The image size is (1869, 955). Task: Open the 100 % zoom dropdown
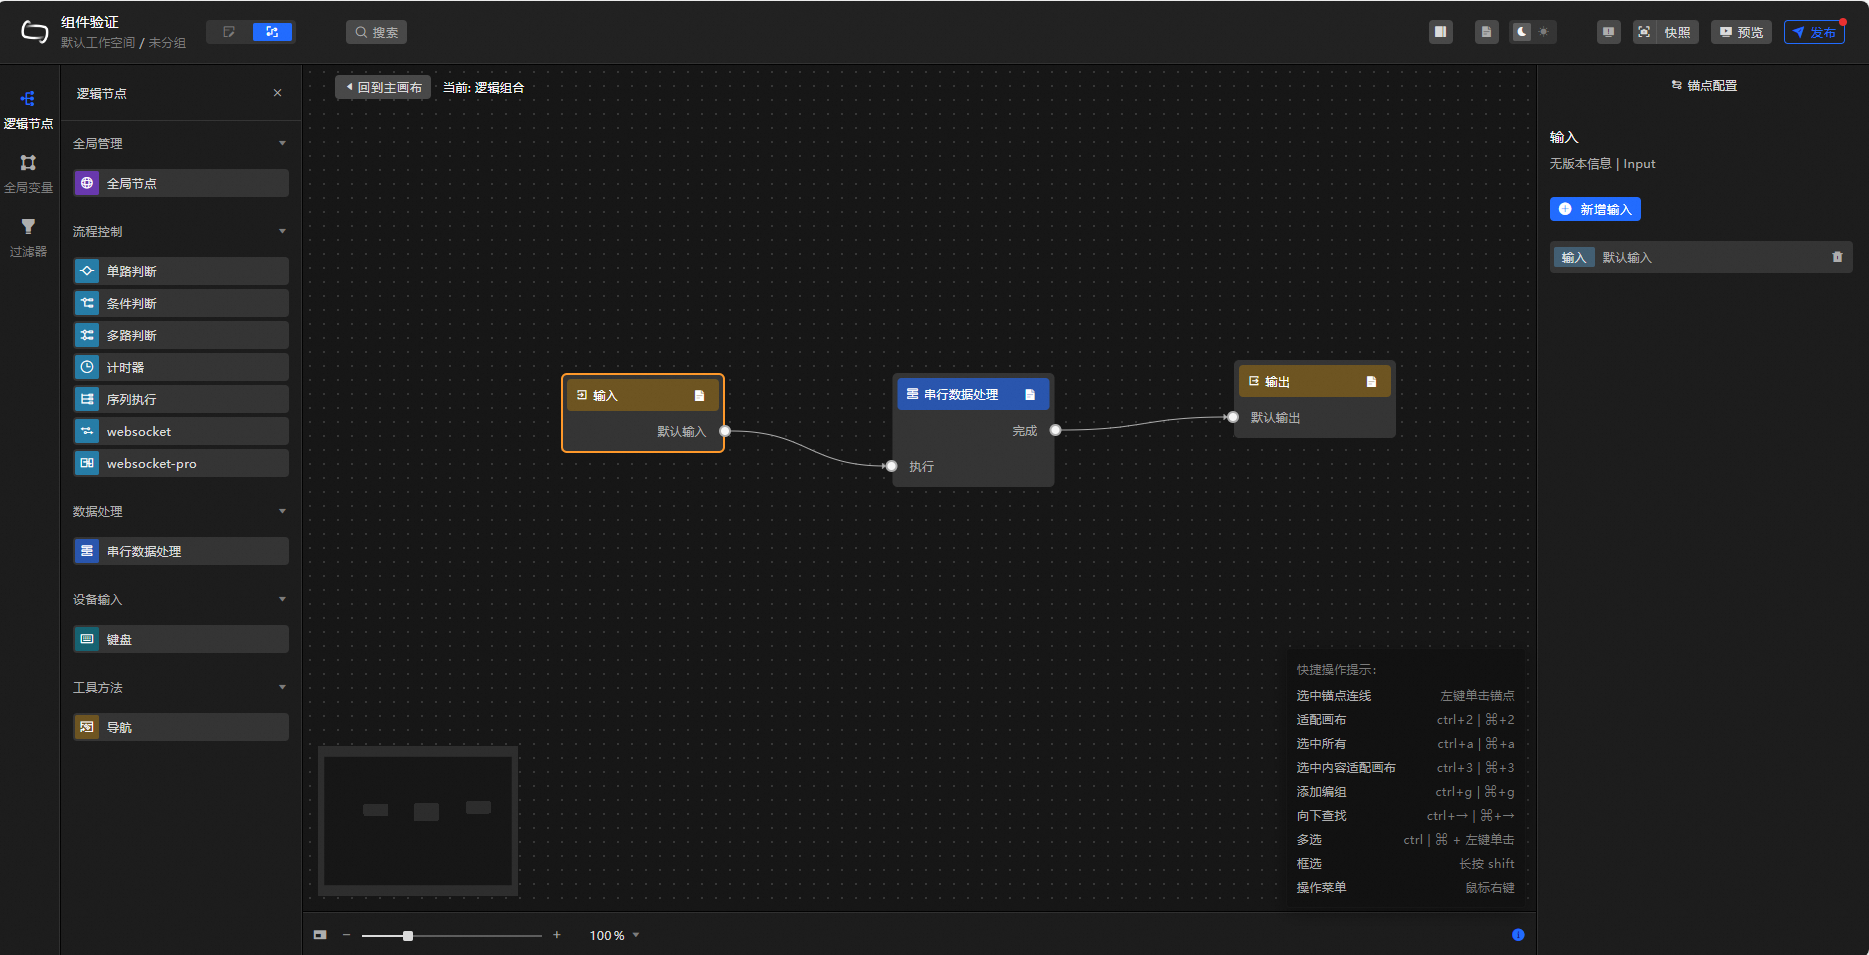(614, 936)
